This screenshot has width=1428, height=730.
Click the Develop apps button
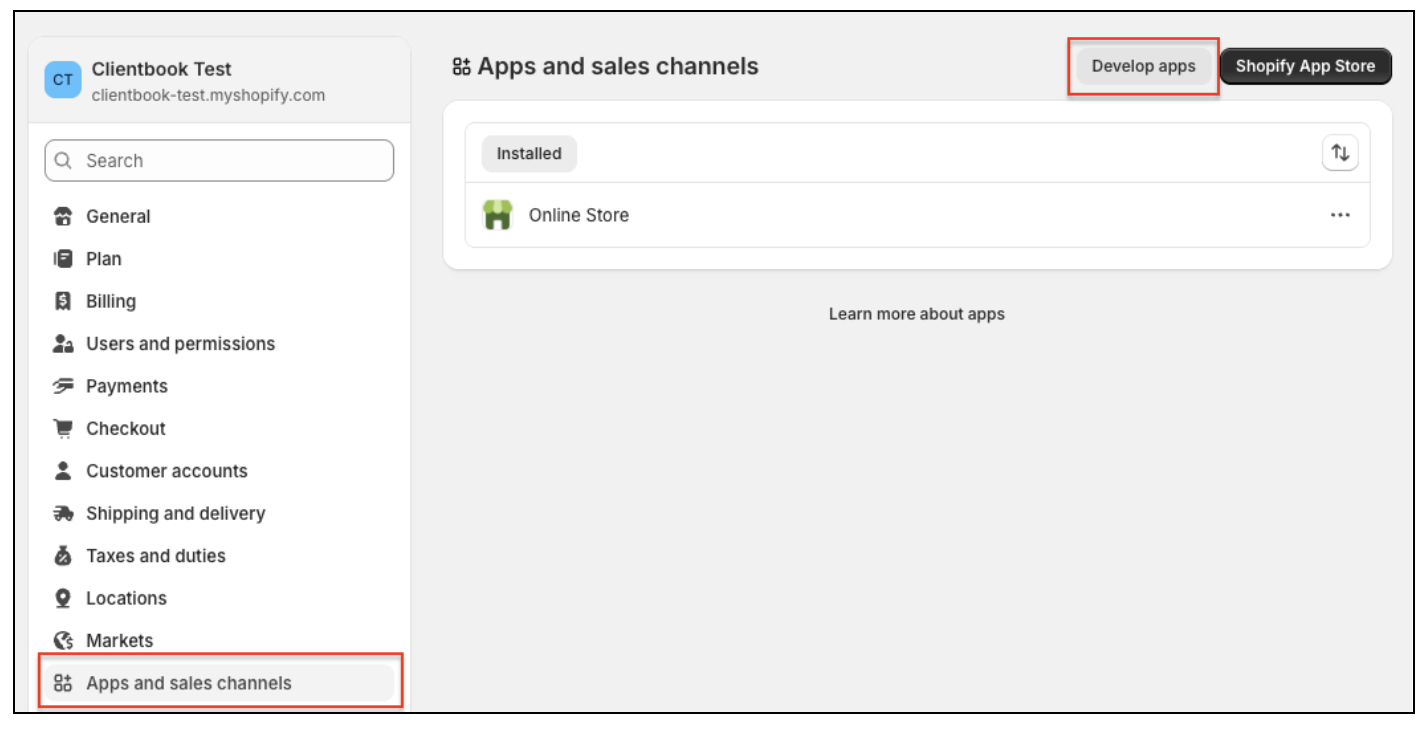(1144, 66)
